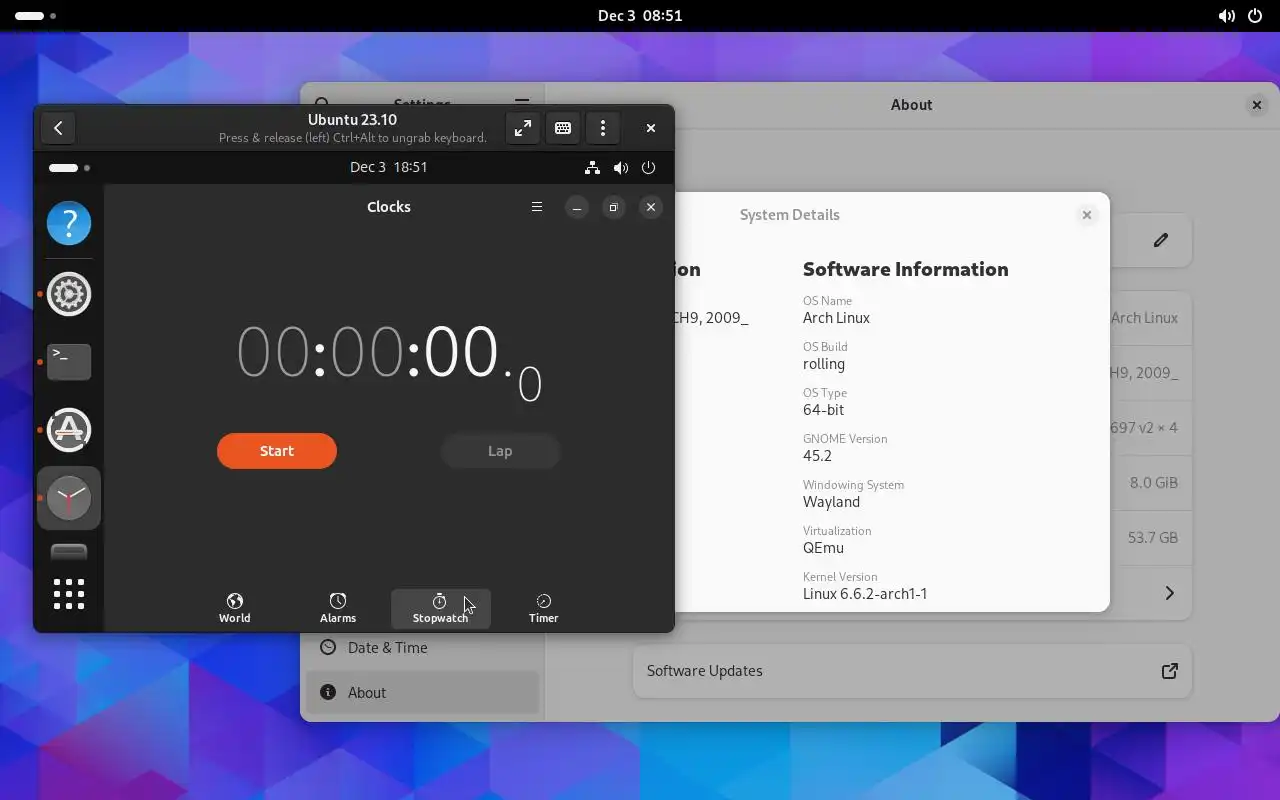Click the 8.0 GiB memory value
The image size is (1280, 800).
pos(1153,482)
